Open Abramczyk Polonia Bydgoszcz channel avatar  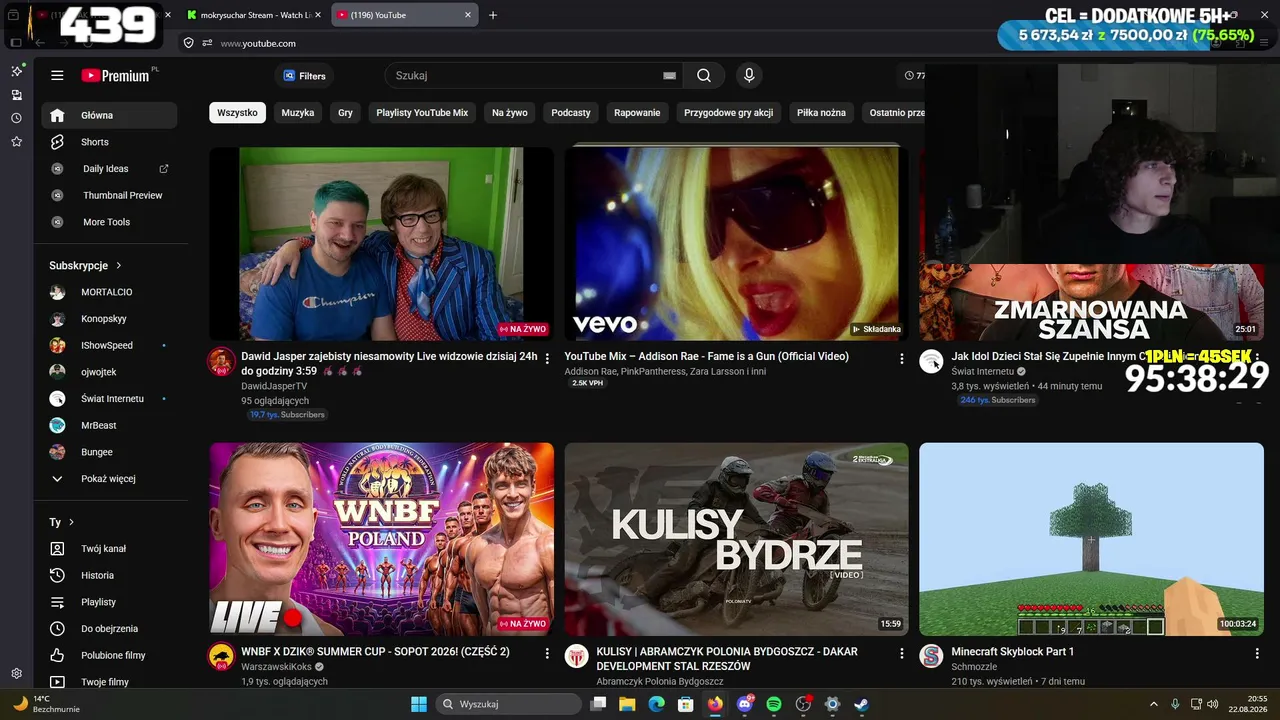coord(576,656)
